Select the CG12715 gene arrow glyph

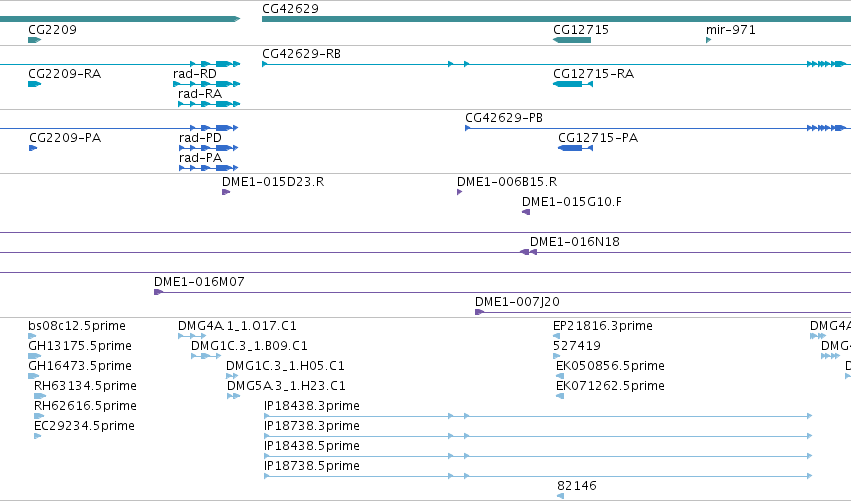click(572, 40)
